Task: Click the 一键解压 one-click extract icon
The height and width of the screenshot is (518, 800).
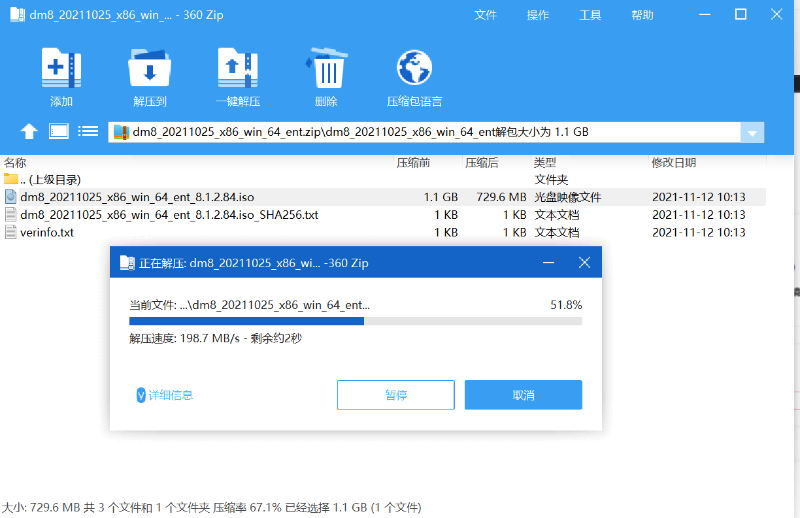Action: (237, 68)
